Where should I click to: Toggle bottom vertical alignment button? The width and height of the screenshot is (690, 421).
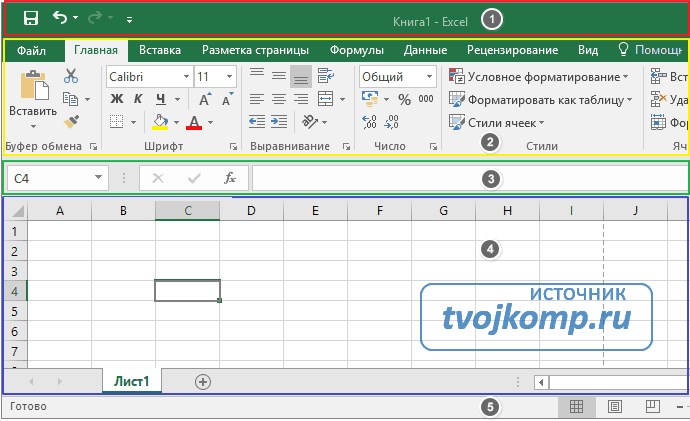[x=301, y=77]
